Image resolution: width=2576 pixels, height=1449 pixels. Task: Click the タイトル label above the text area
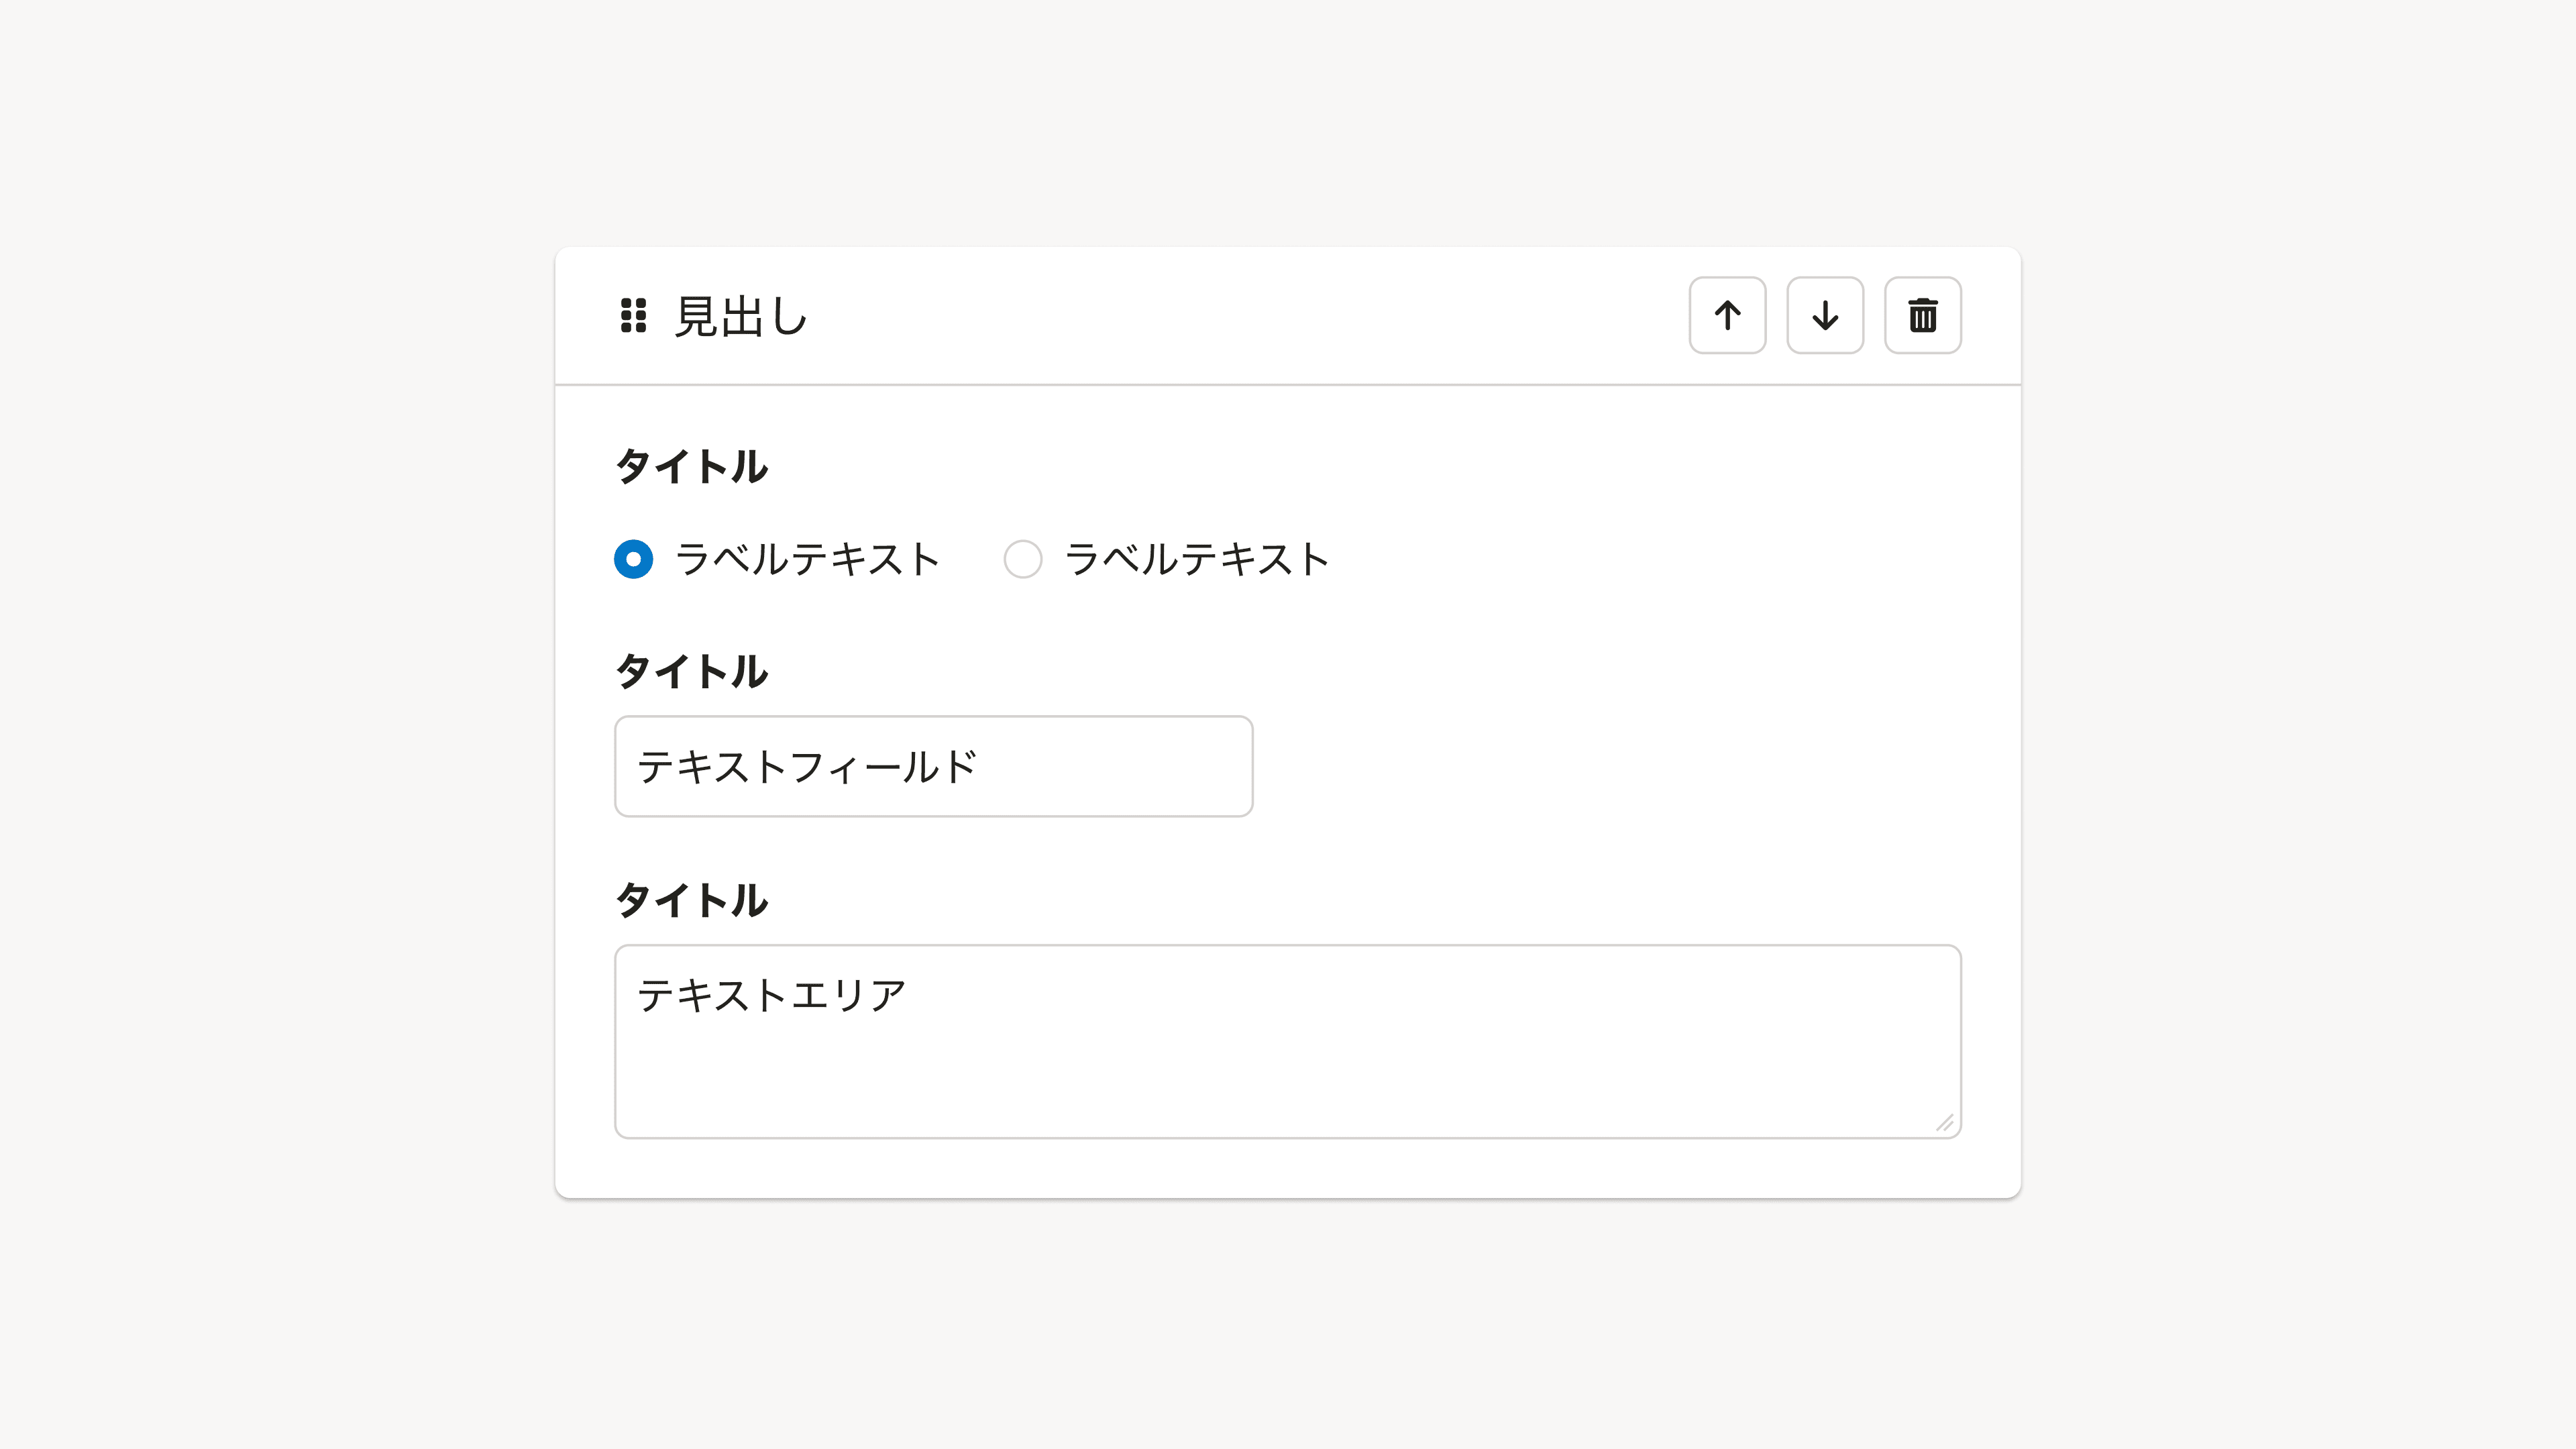point(691,900)
